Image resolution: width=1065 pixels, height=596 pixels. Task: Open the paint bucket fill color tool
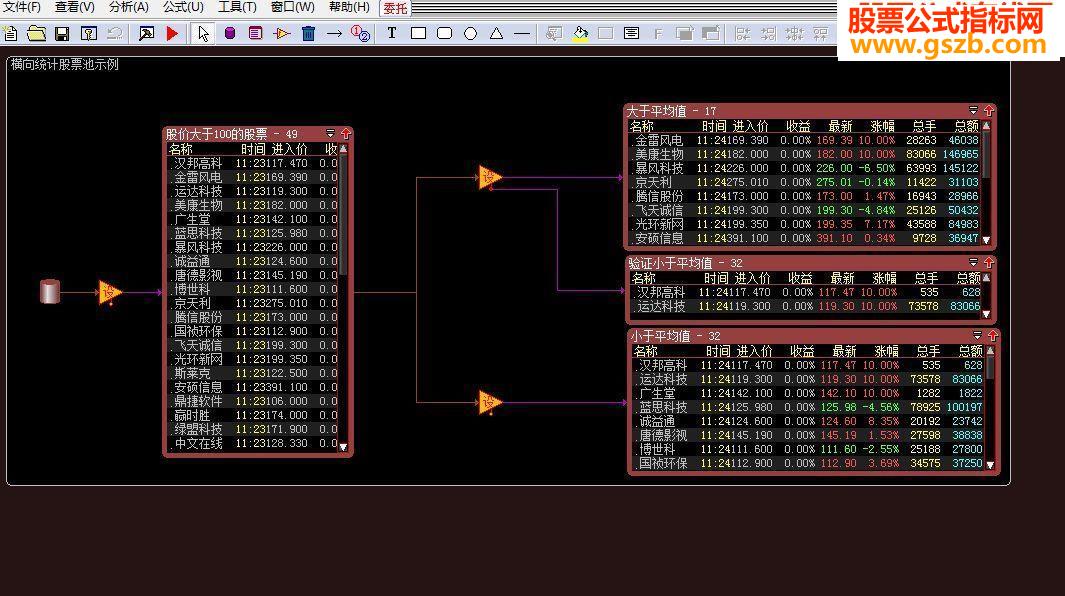[x=580, y=33]
